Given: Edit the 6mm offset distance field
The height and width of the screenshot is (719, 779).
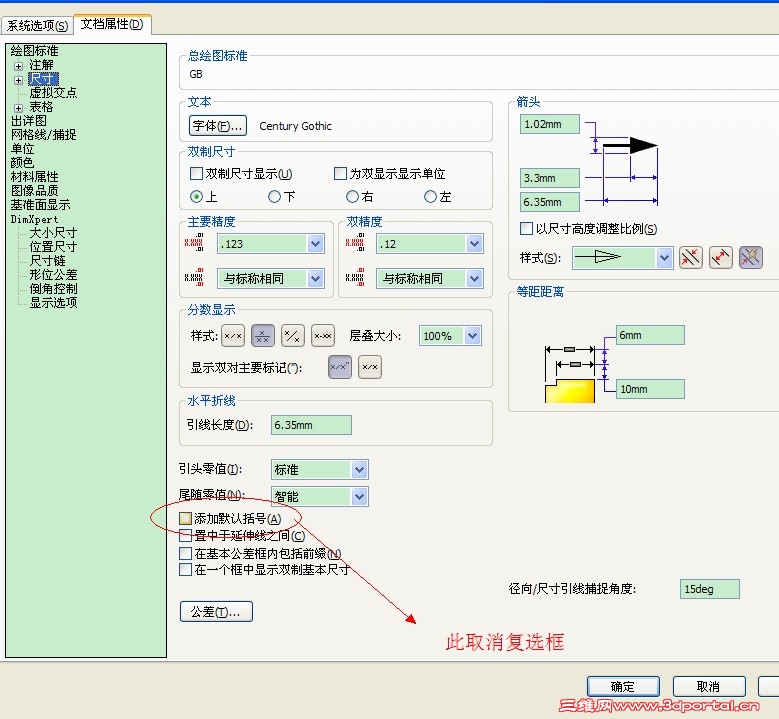Looking at the screenshot, I should pyautogui.click(x=650, y=335).
